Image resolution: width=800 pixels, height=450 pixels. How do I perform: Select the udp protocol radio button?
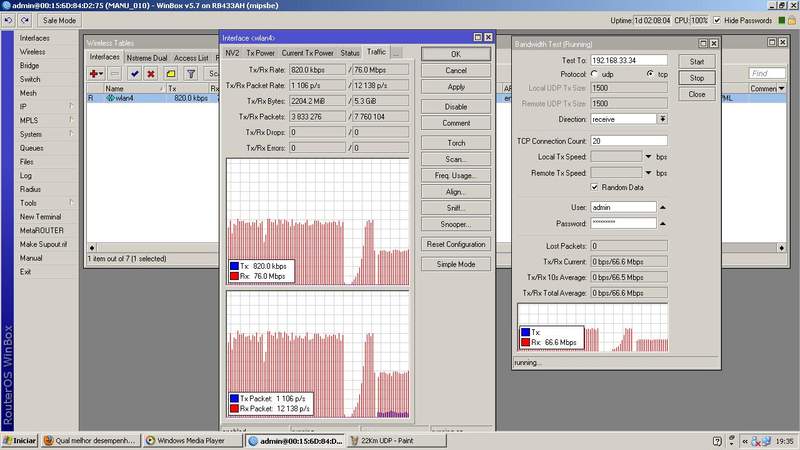coord(596,74)
